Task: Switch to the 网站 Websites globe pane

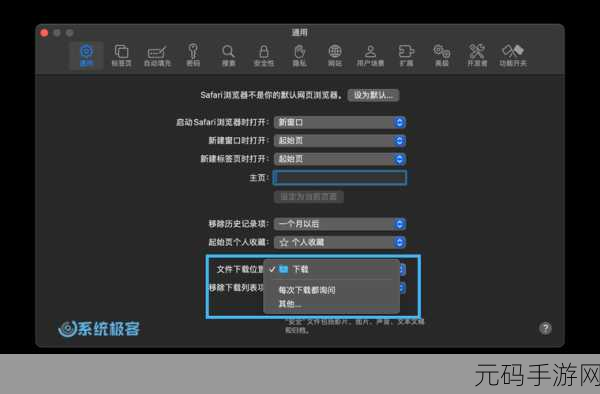Action: pyautogui.click(x=335, y=55)
